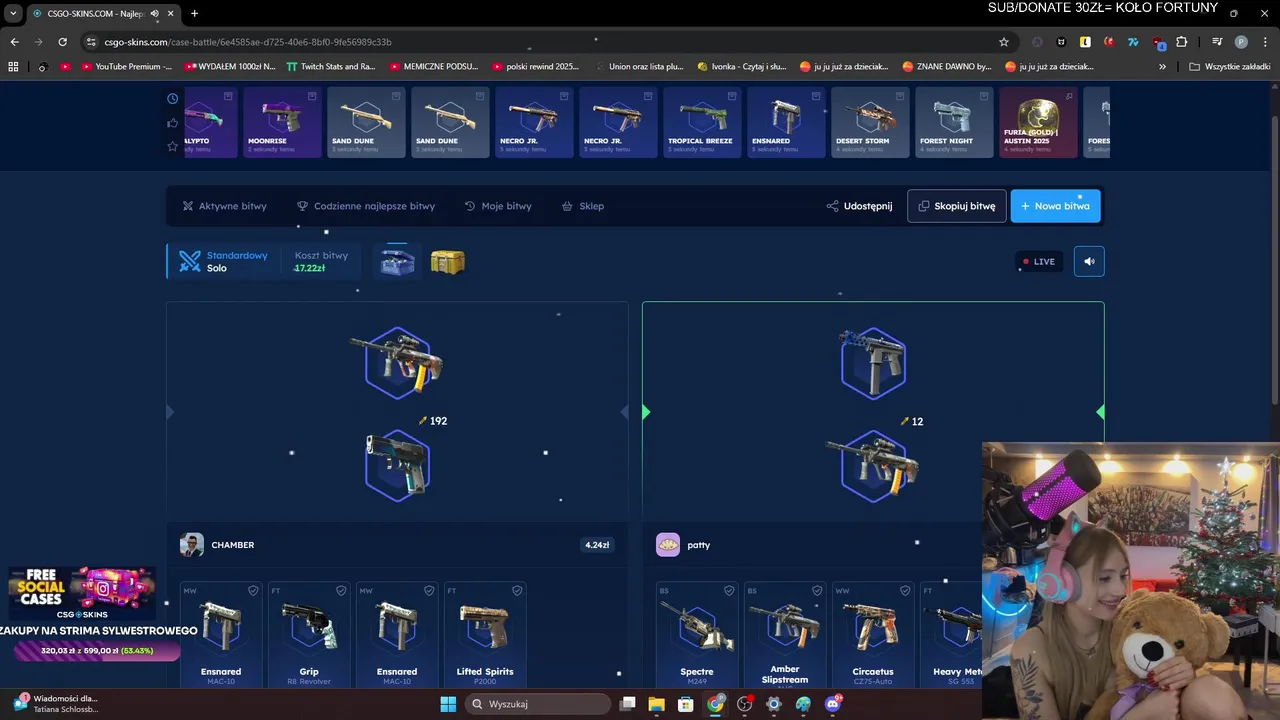Go back in browser history
Viewport: 1280px width, 720px height.
(x=14, y=42)
